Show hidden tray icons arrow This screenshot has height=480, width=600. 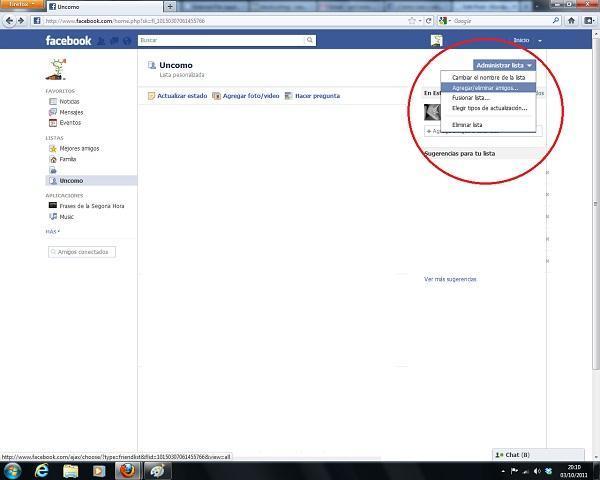tap(503, 471)
